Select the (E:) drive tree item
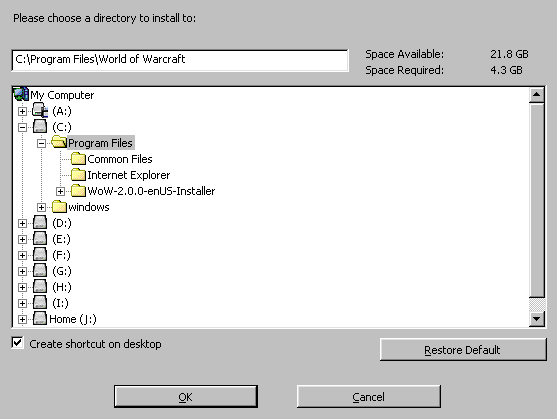The image size is (557, 419). 52,239
